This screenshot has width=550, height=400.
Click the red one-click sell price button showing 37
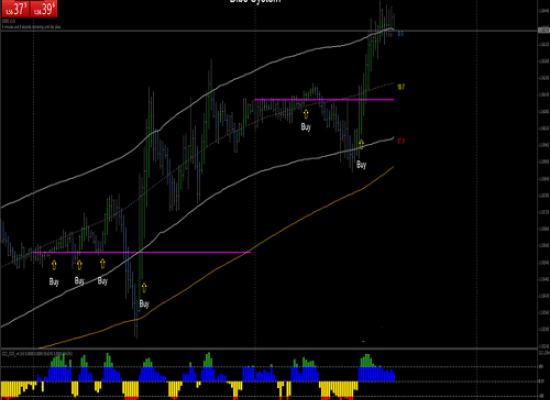(15, 8)
